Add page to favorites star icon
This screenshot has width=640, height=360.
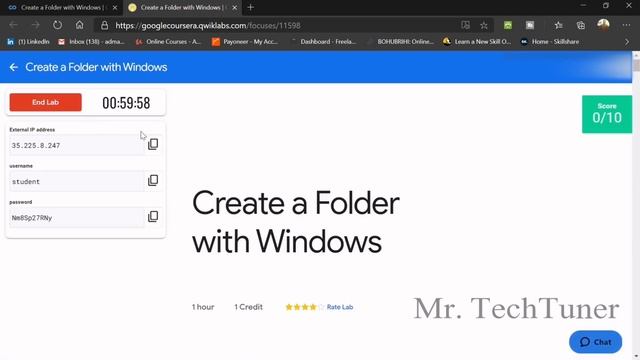(x=484, y=25)
